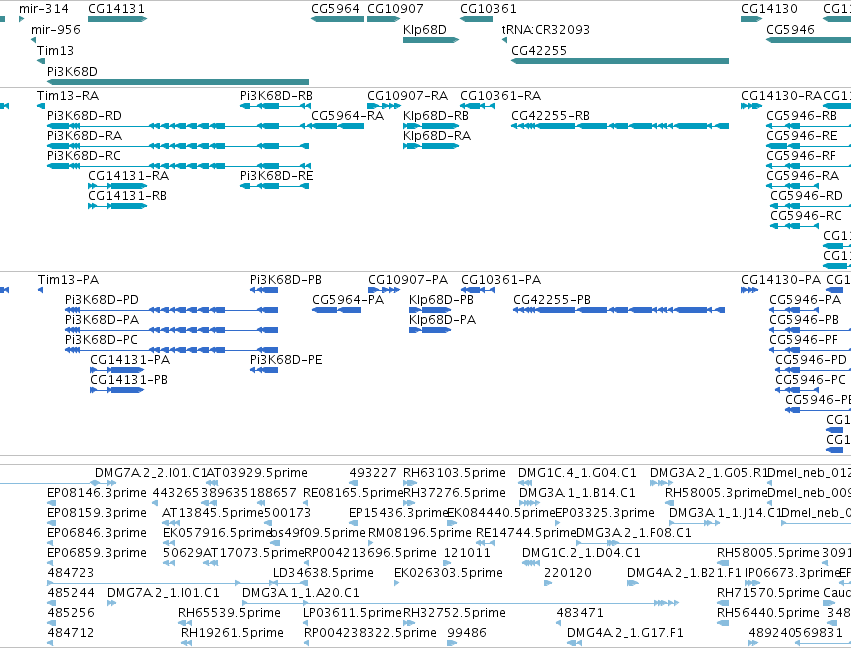Select the CG5946 gene label

[790, 29]
